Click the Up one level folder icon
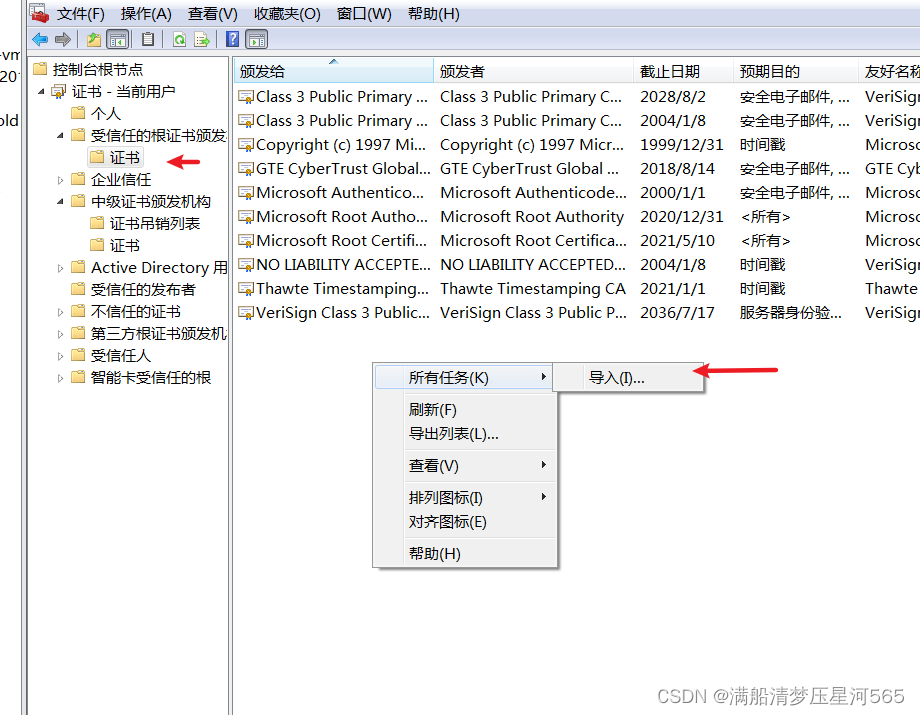The image size is (920, 715). coord(94,39)
